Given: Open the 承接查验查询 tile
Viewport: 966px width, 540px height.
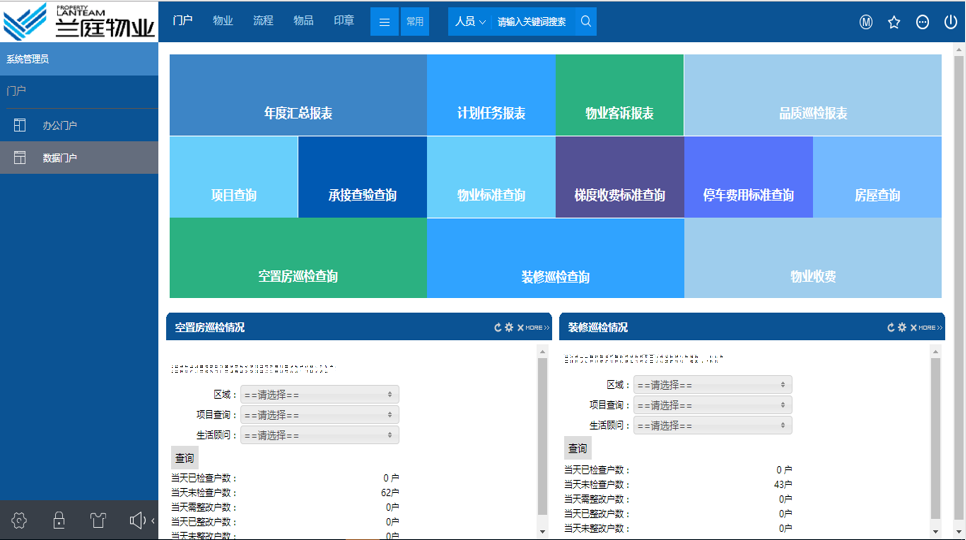Looking at the screenshot, I should [362, 177].
